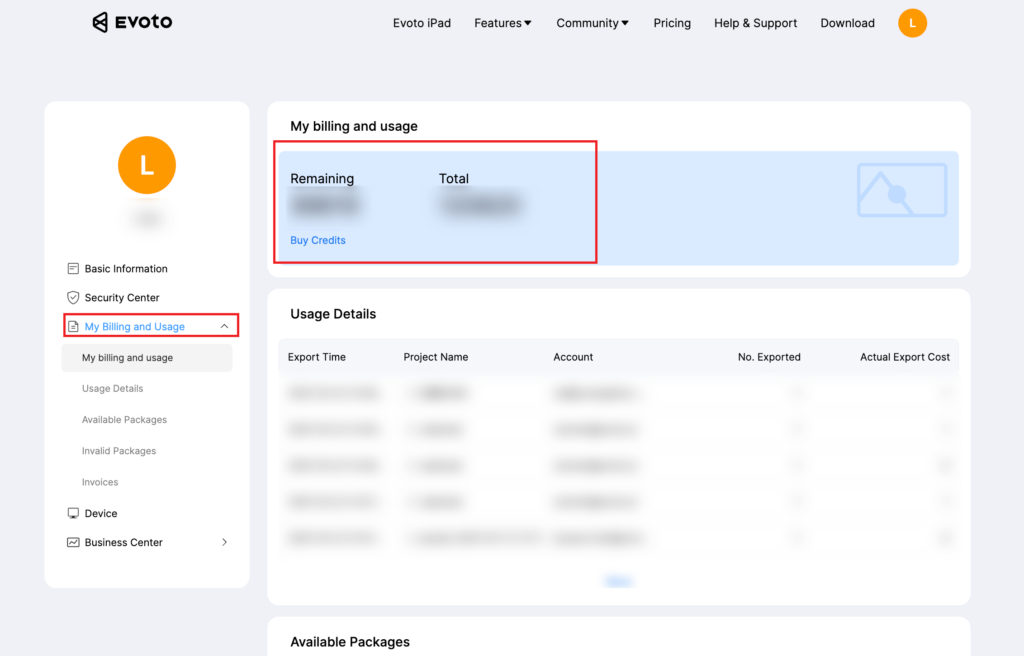1024x656 pixels.
Task: Open Invalid Packages sub-item
Action: click(119, 451)
